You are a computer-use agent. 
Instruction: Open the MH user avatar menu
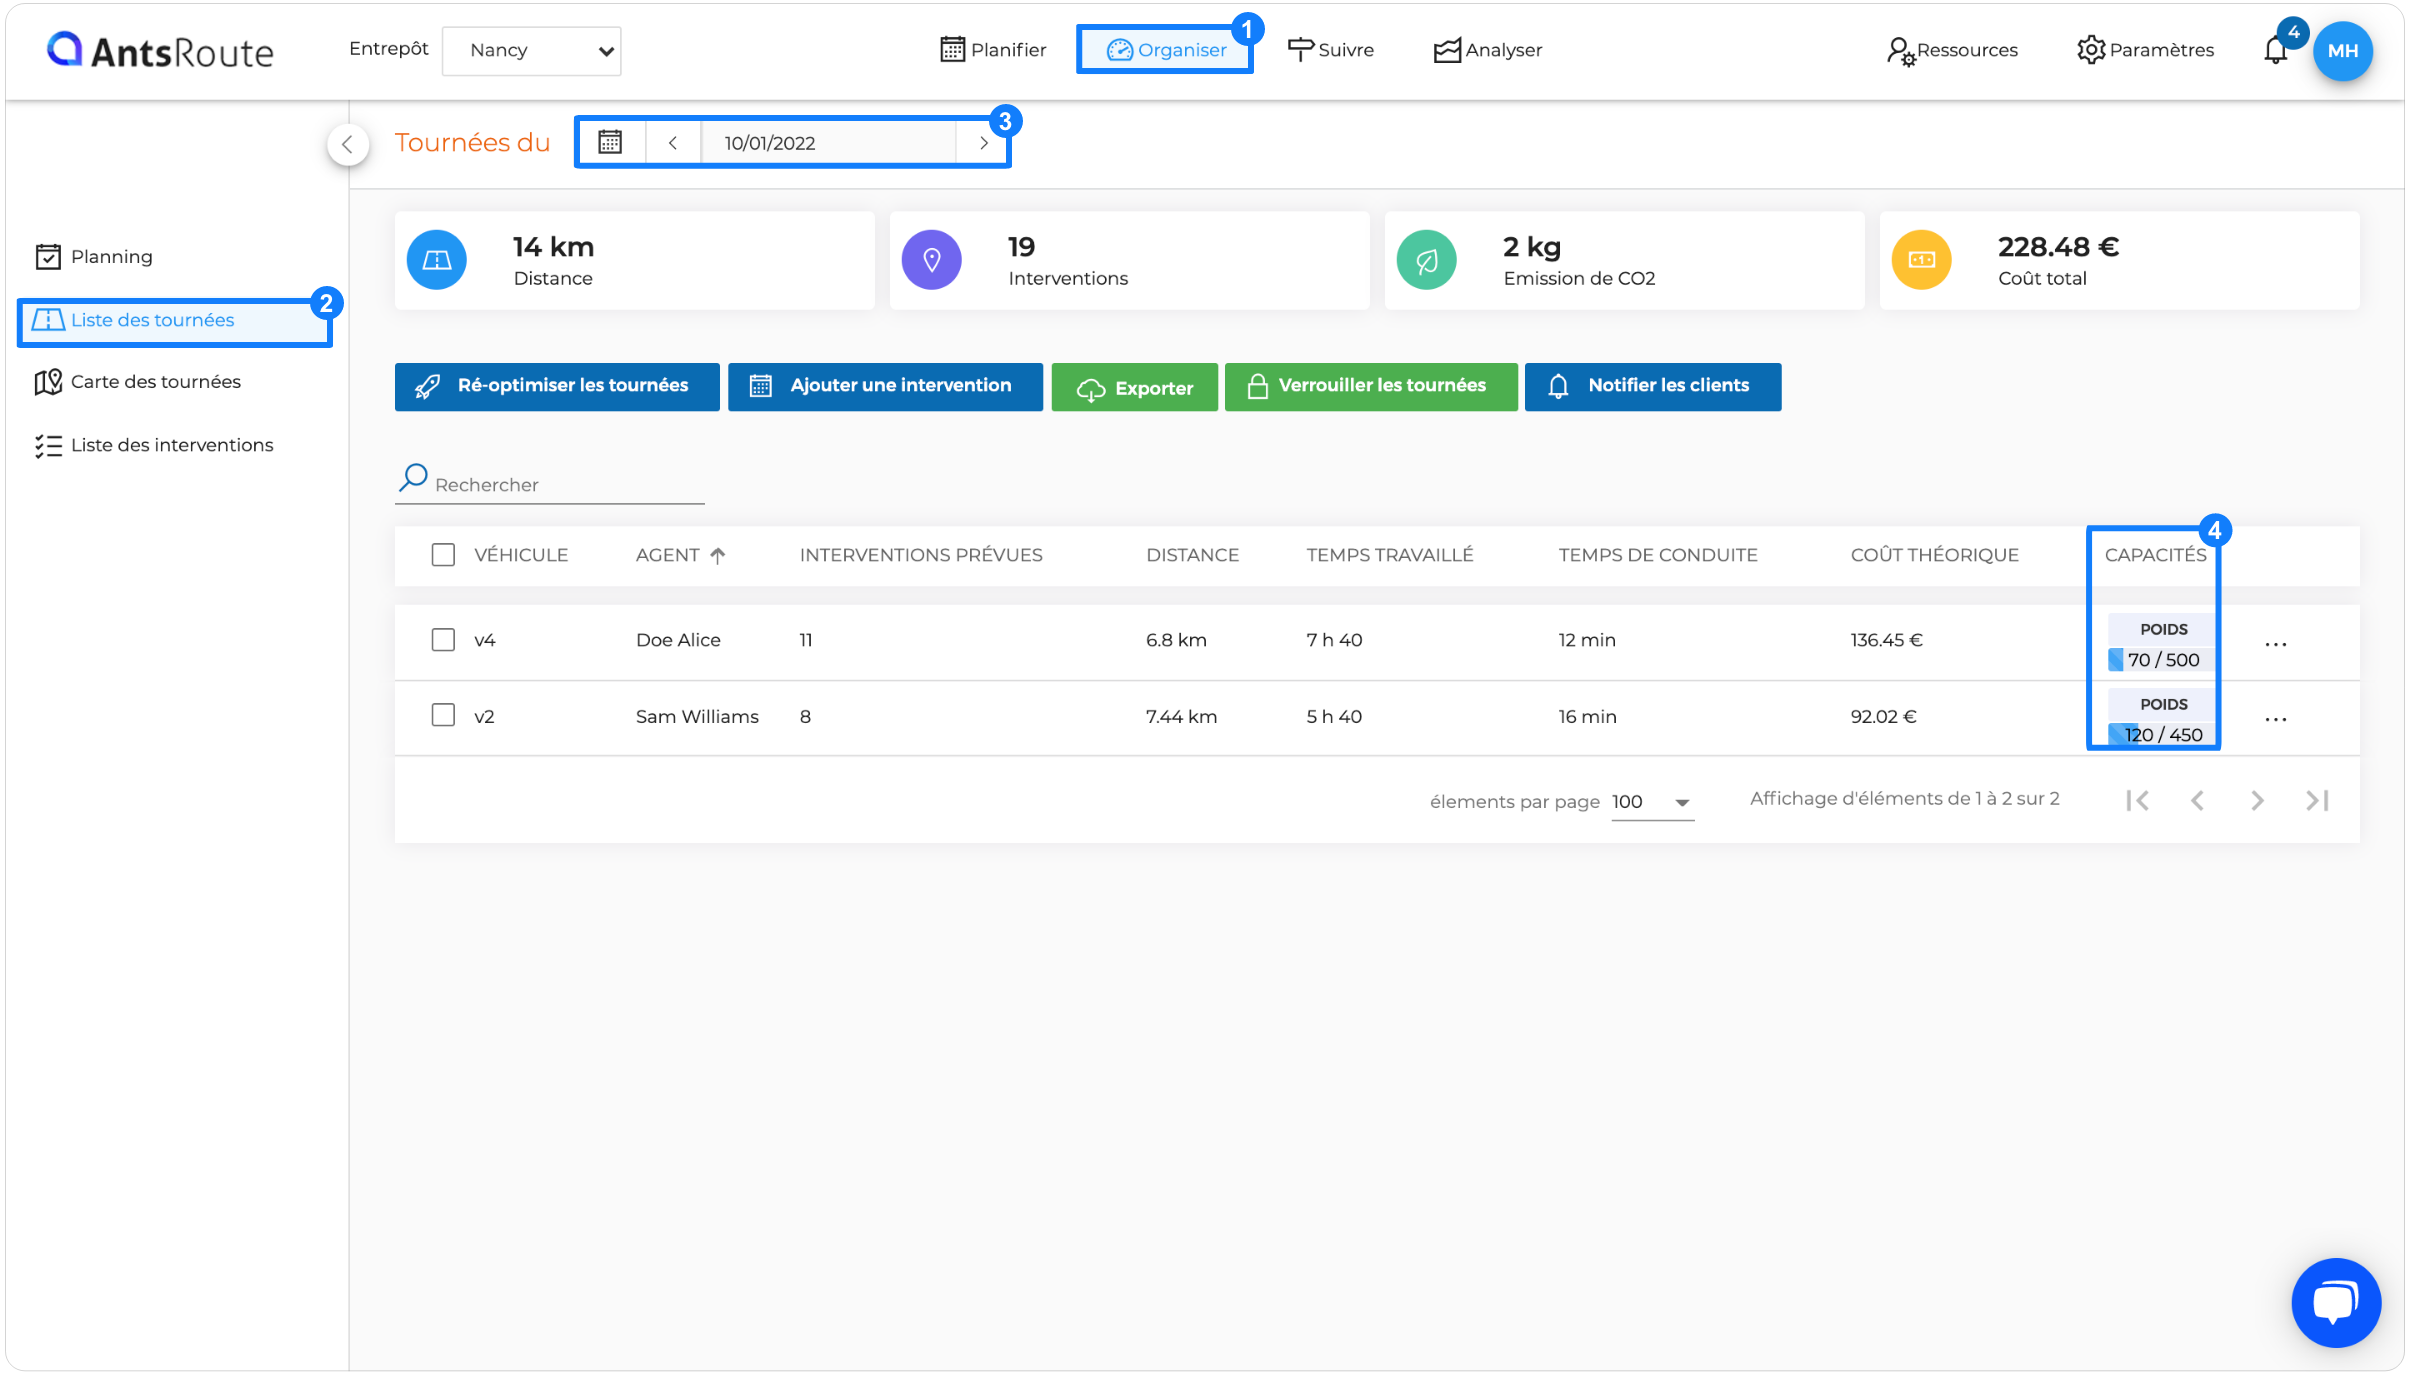click(2342, 51)
